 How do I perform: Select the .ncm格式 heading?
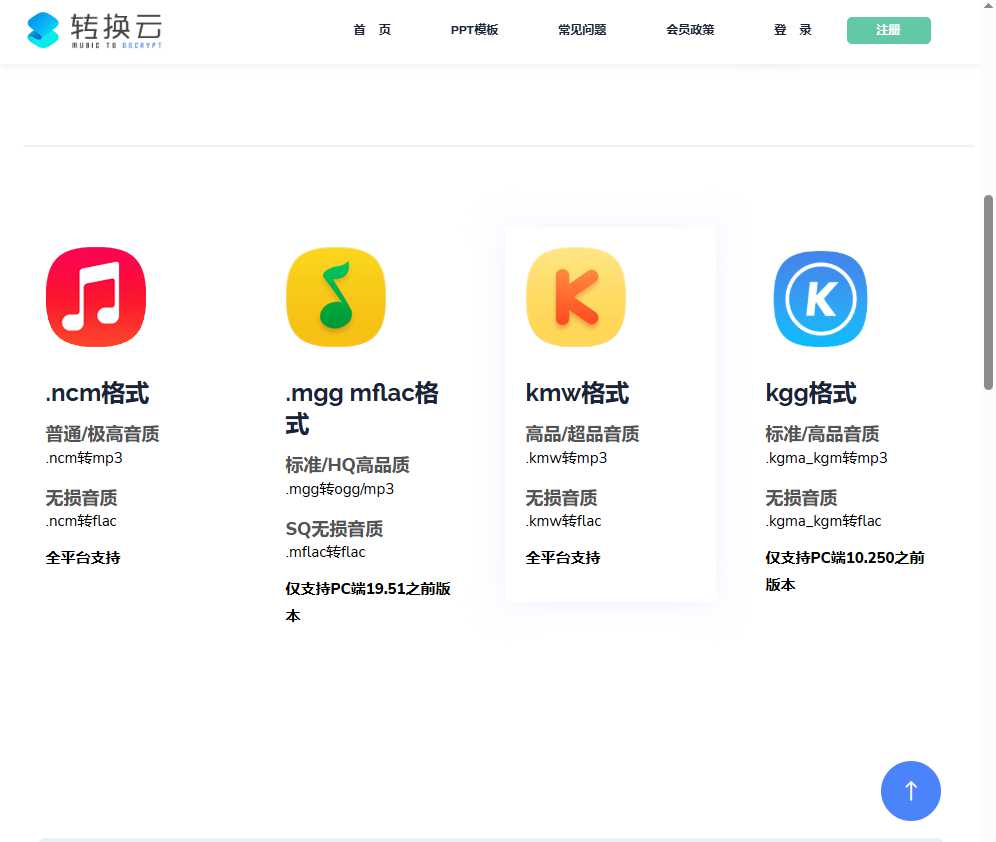(96, 393)
